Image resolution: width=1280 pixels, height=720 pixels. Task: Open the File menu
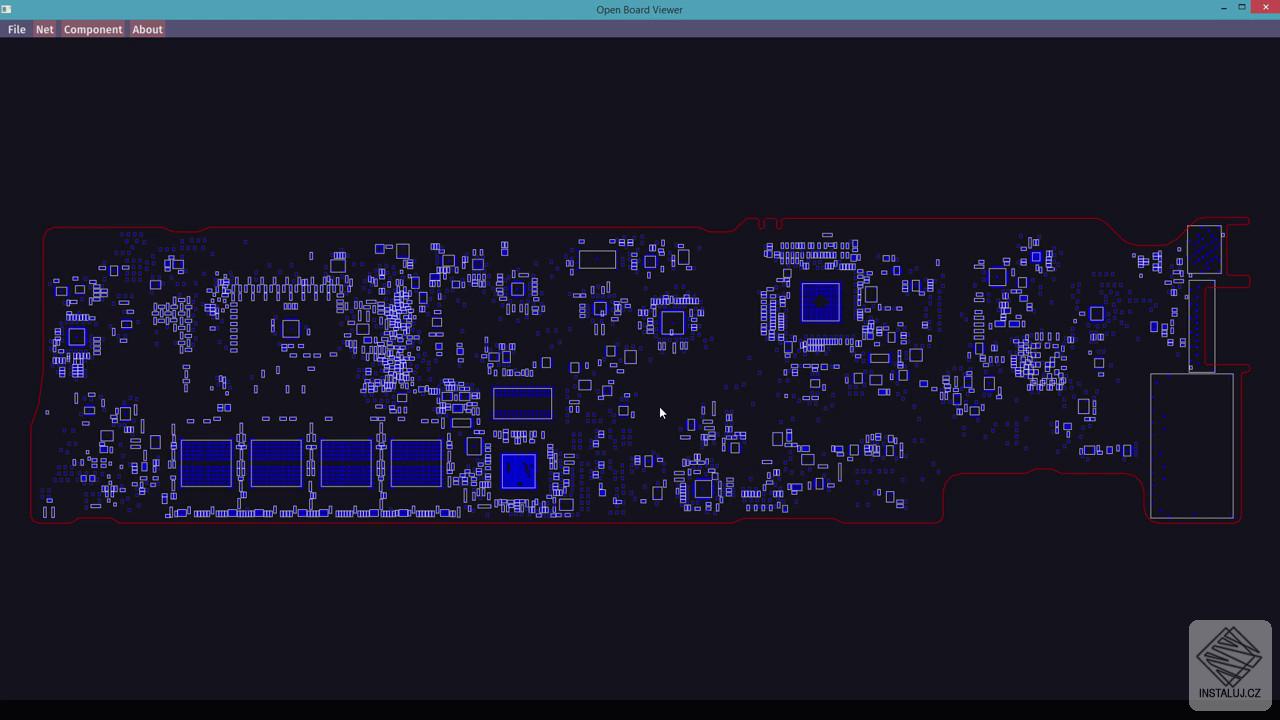coord(16,29)
